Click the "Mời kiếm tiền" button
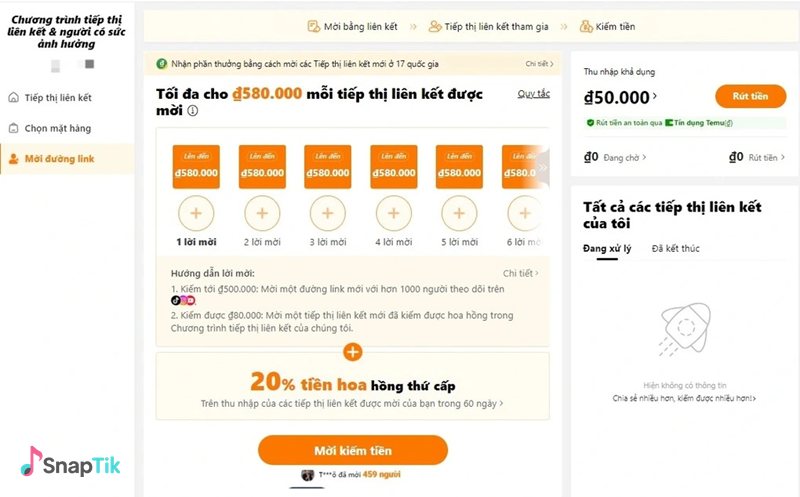Screen dimensions: 800x497 (x=352, y=449)
